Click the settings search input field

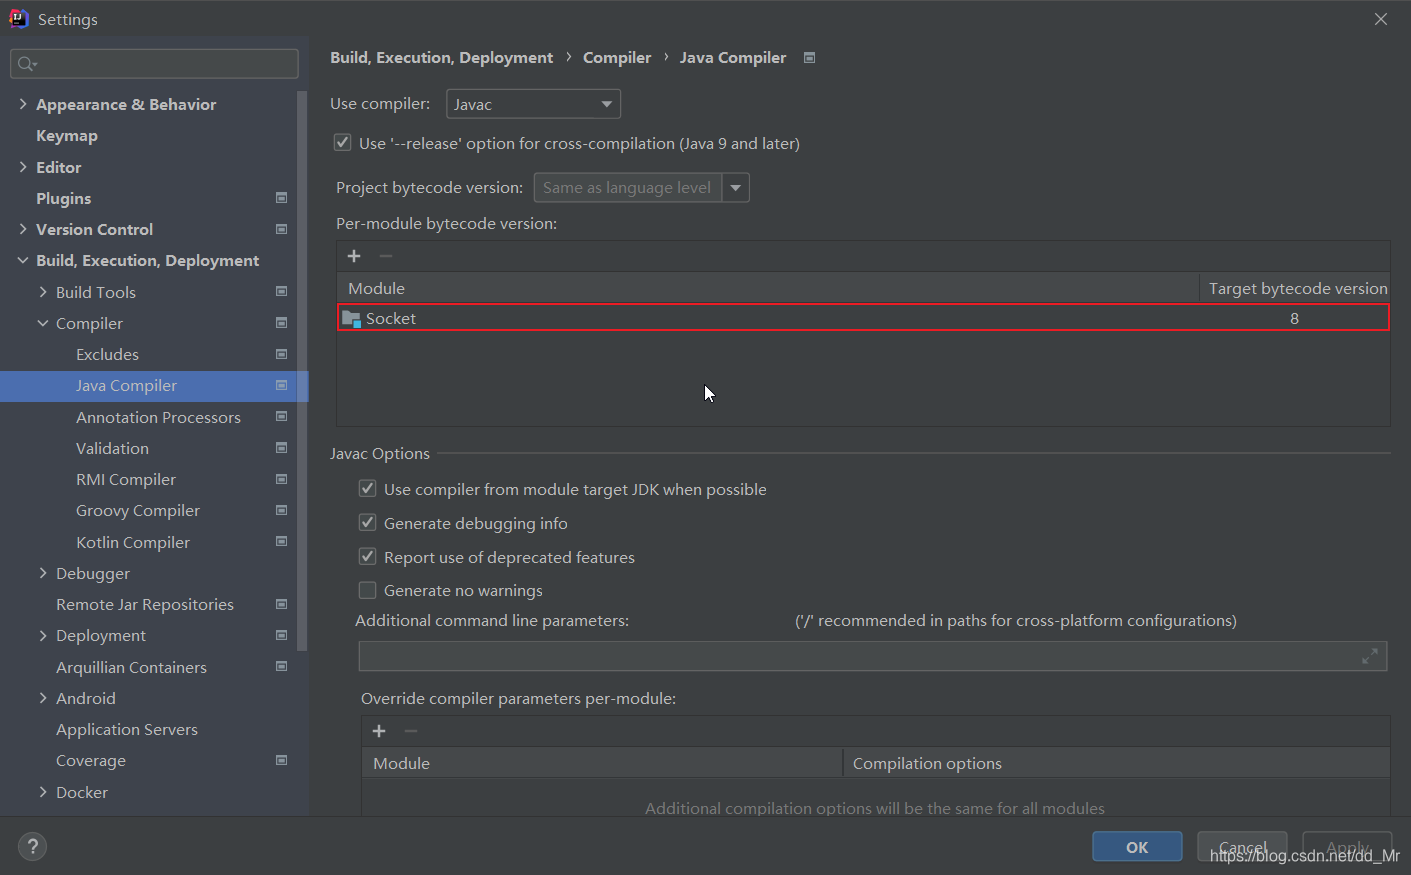point(154,64)
